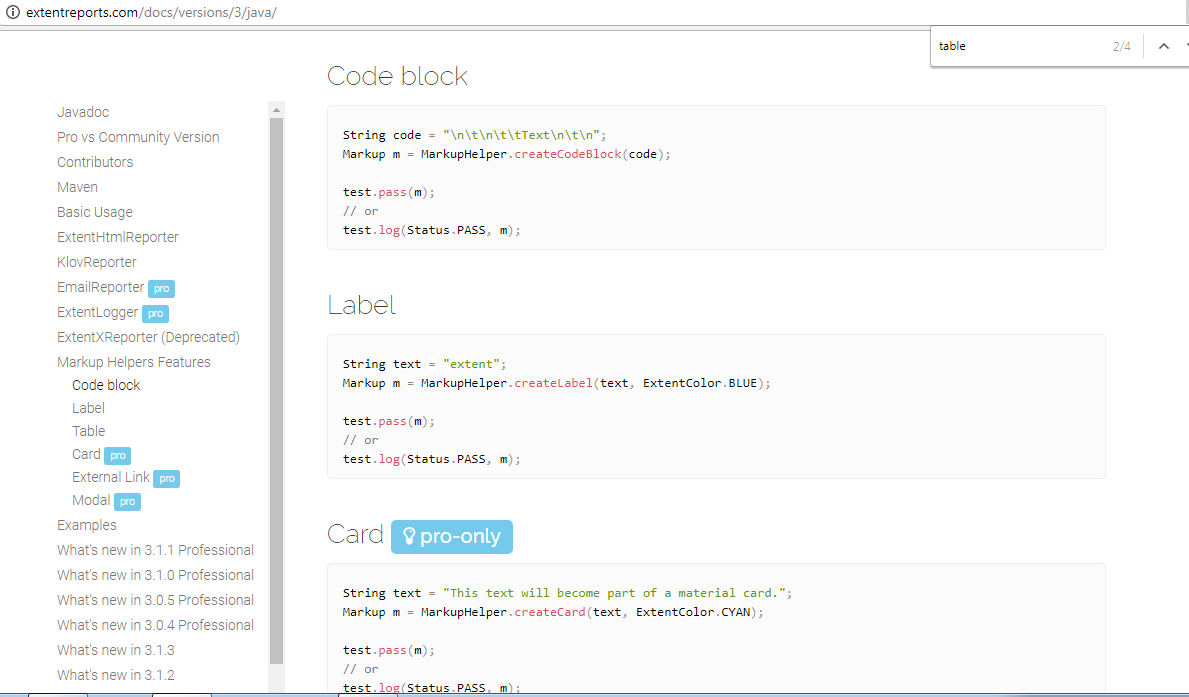
Task: Click the sidebar scrollbar thumb
Action: pyautogui.click(x=277, y=391)
